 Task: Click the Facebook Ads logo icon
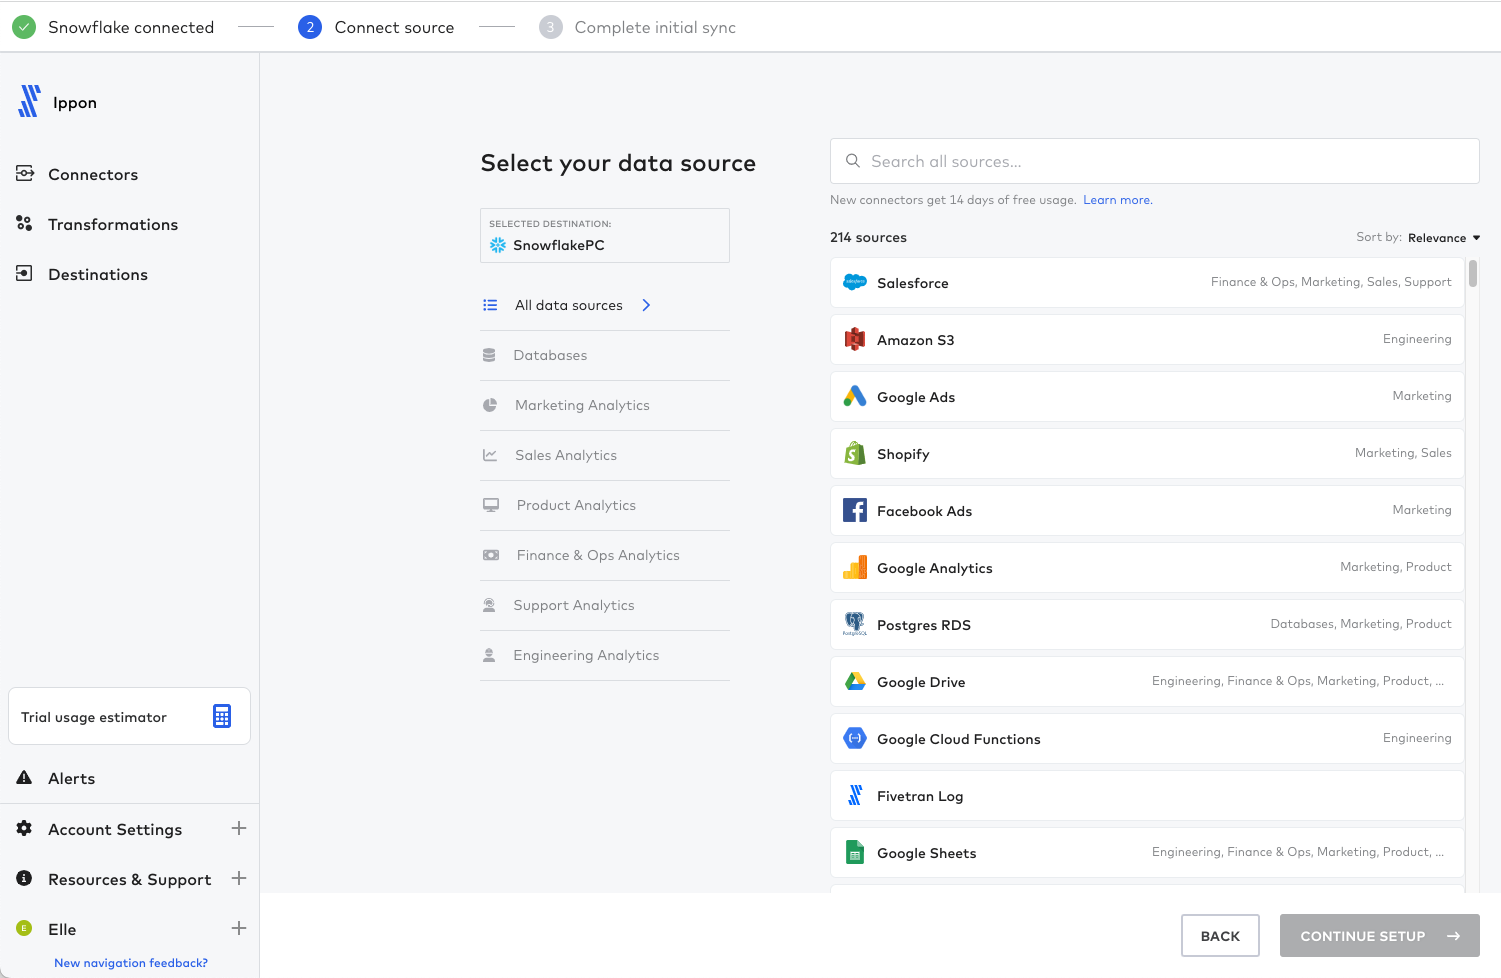pyautogui.click(x=855, y=510)
